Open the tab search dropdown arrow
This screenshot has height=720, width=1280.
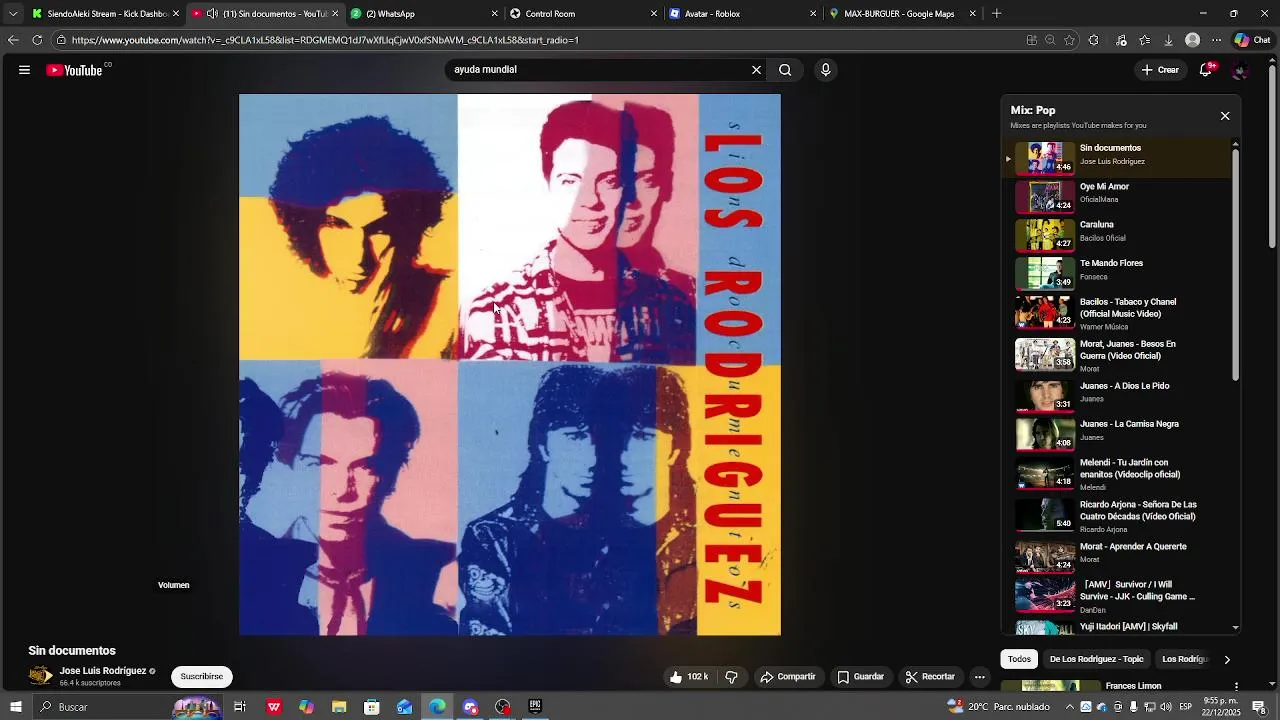point(13,14)
